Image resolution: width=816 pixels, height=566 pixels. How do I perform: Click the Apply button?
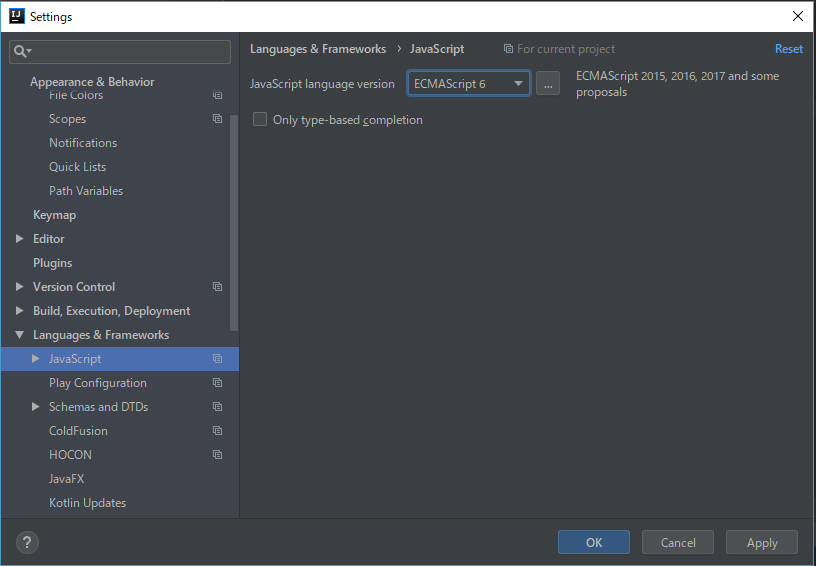coord(762,543)
